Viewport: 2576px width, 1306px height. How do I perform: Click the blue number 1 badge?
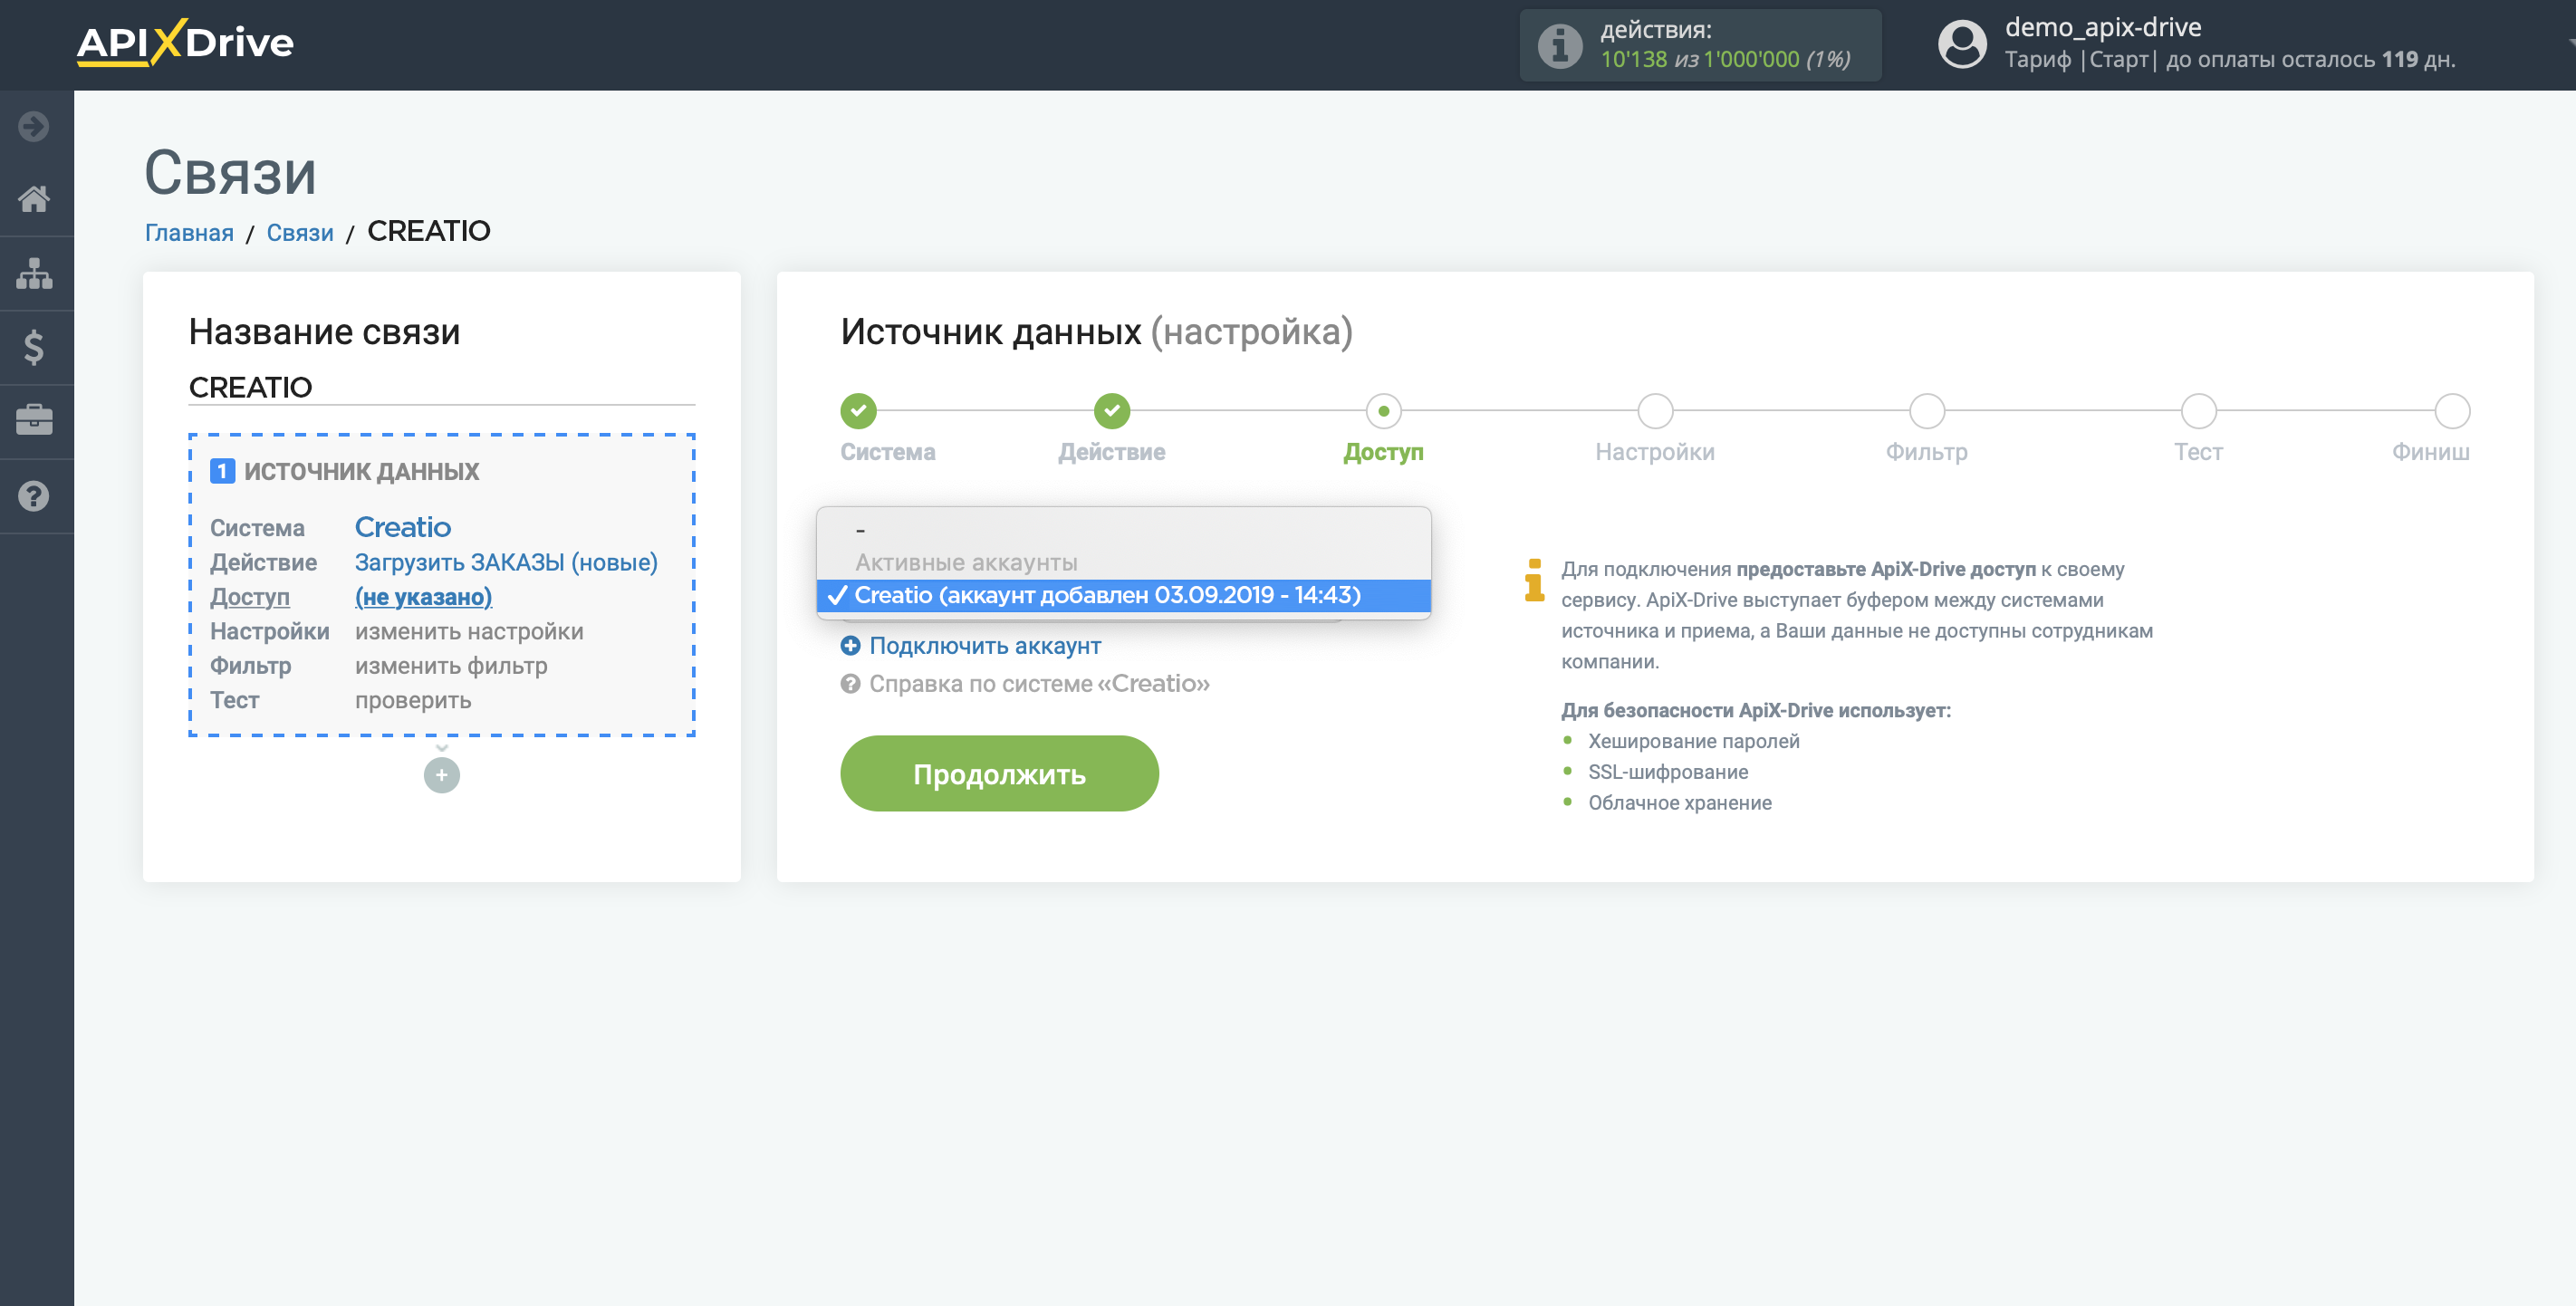coord(222,471)
